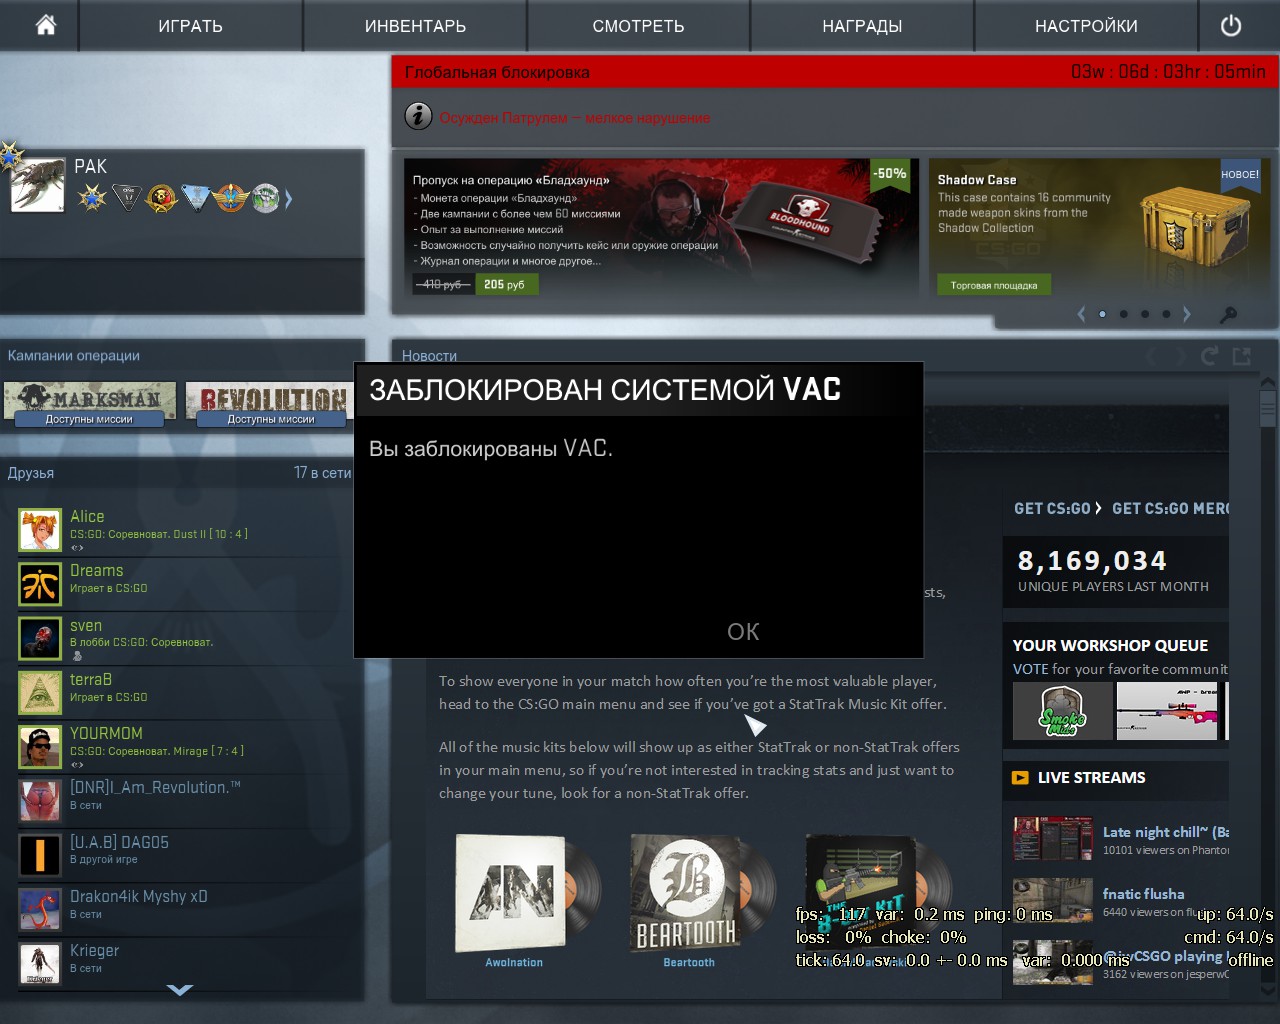The image size is (1280, 1024).
Task: Select the red and gold skull coin
Action: (x=161, y=198)
